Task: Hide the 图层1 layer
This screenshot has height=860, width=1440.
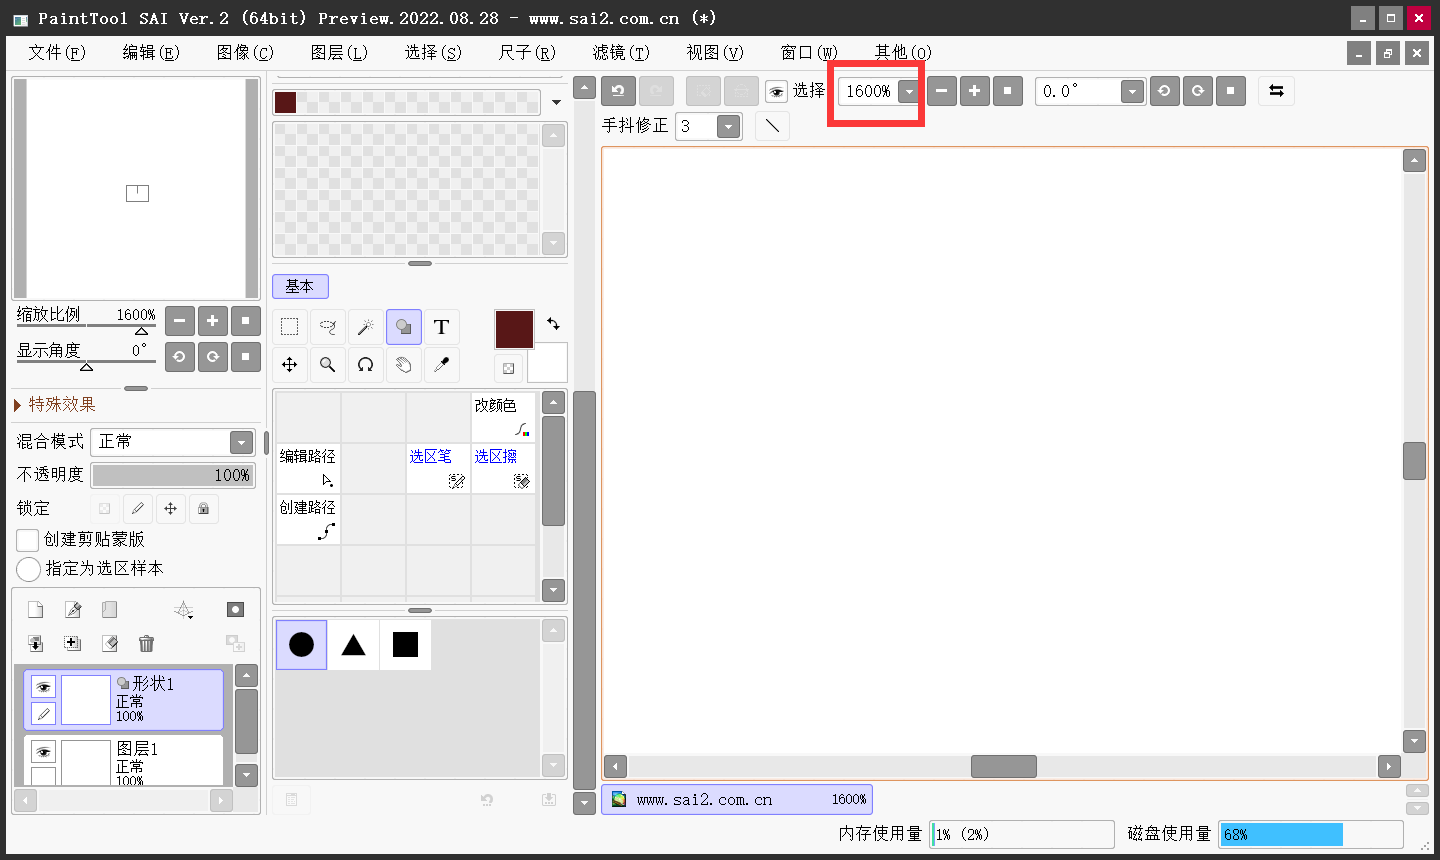Action: tap(43, 752)
